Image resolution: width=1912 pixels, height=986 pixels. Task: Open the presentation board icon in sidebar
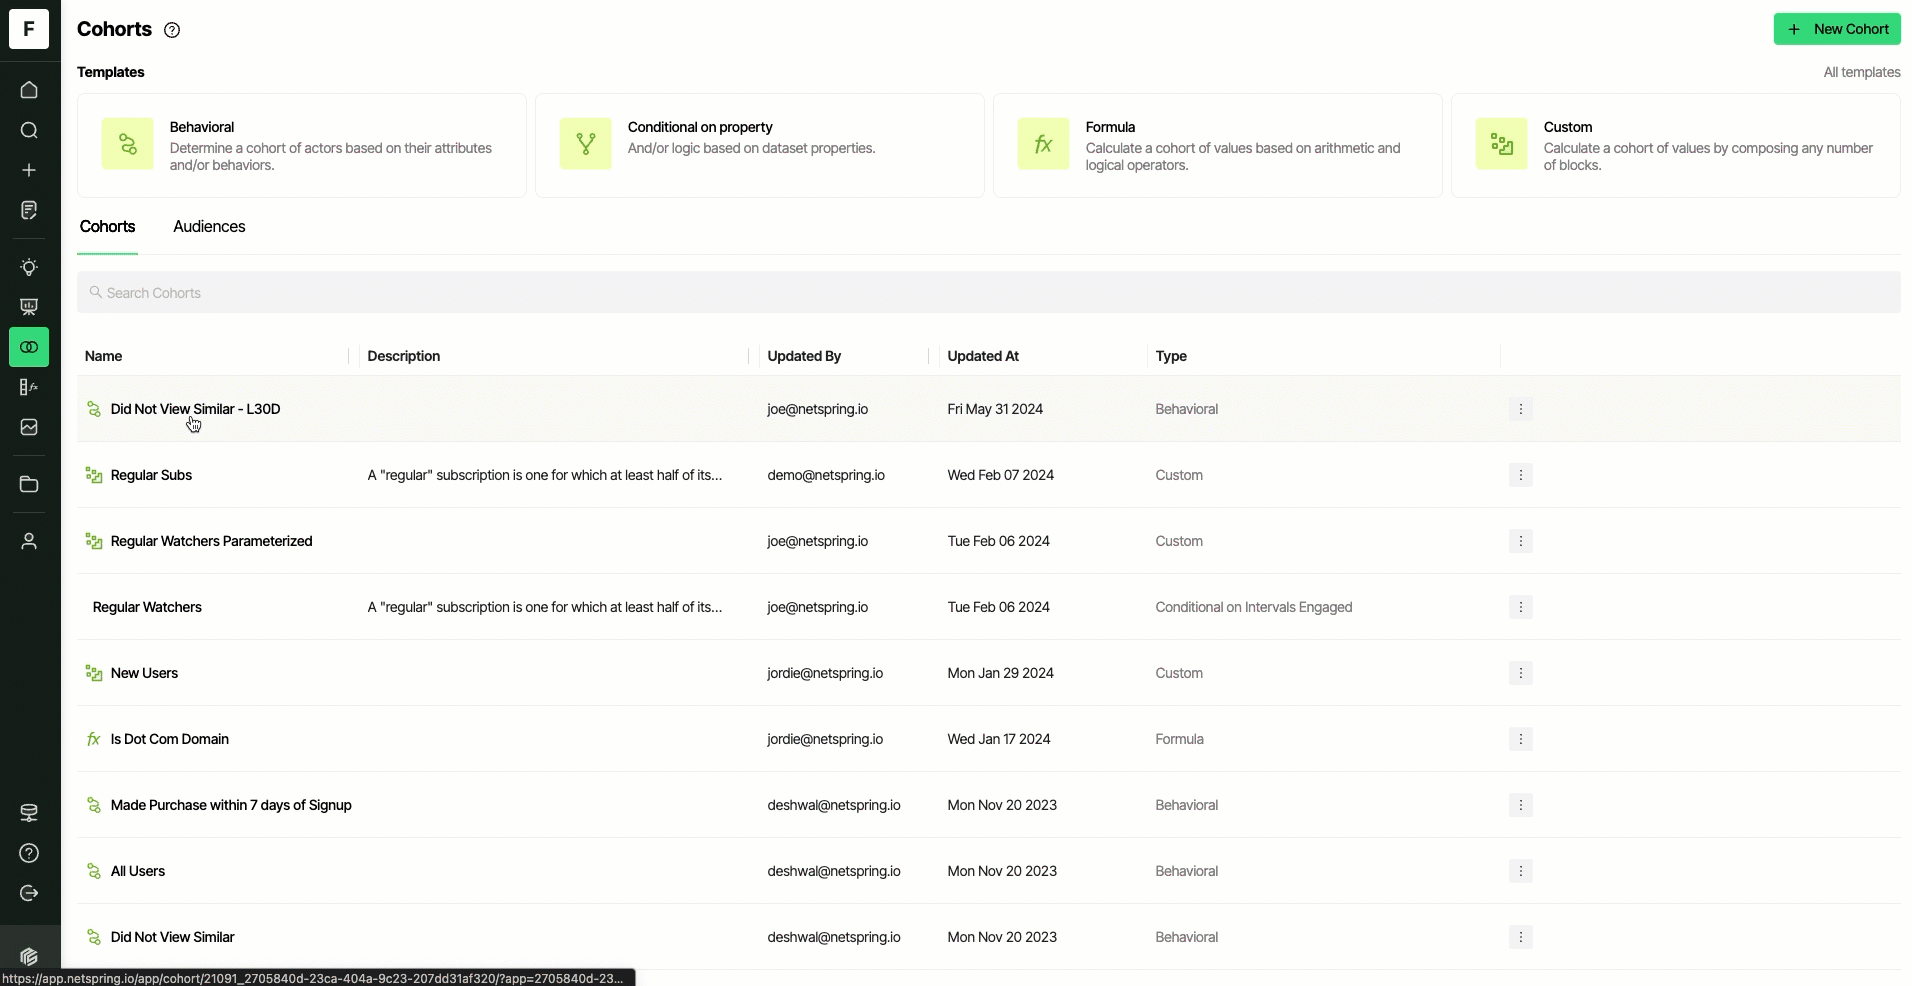pos(29,307)
